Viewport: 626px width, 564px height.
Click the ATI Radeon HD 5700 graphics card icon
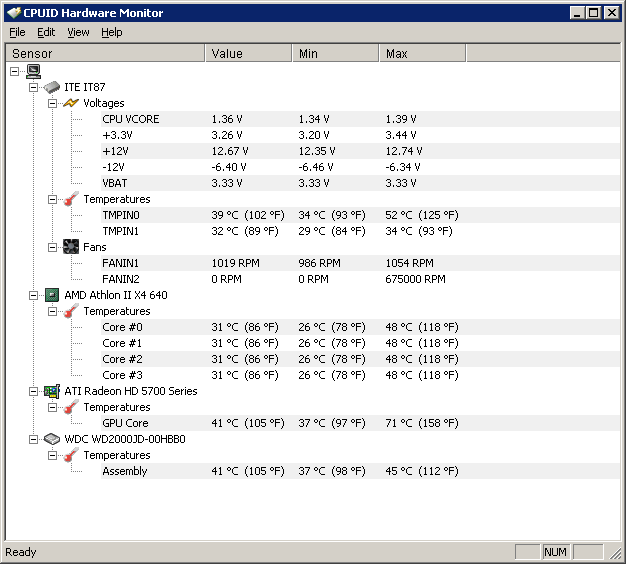(51, 391)
